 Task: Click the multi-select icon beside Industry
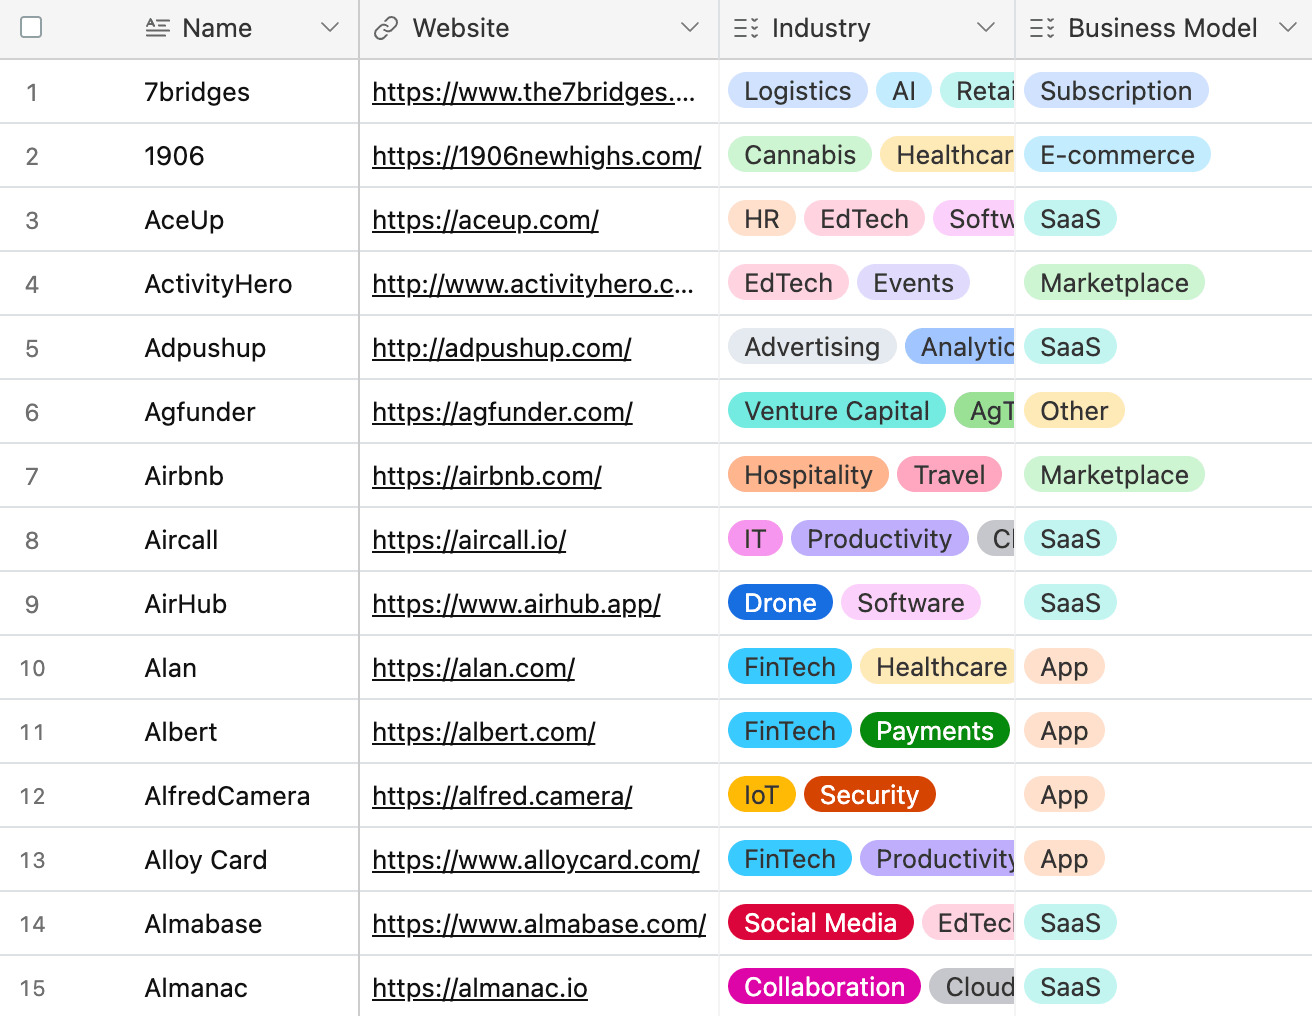746,28
